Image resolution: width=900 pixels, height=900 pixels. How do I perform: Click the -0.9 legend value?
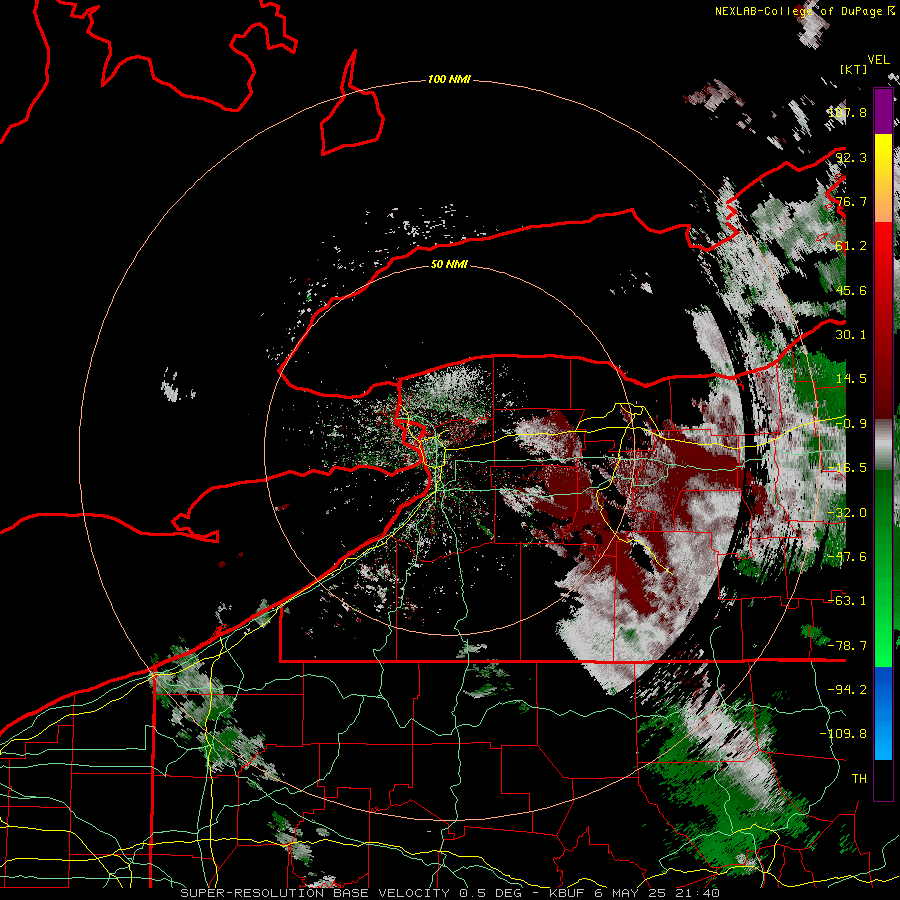[851, 423]
